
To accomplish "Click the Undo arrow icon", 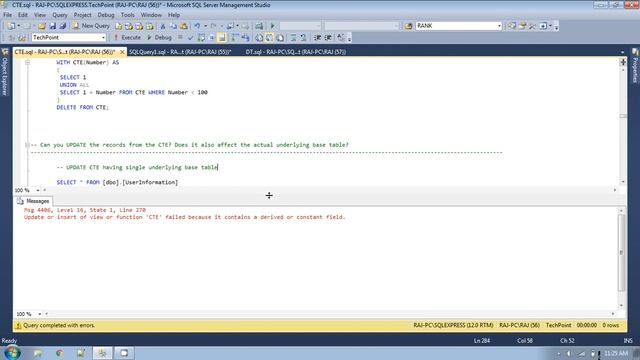I will point(197,26).
